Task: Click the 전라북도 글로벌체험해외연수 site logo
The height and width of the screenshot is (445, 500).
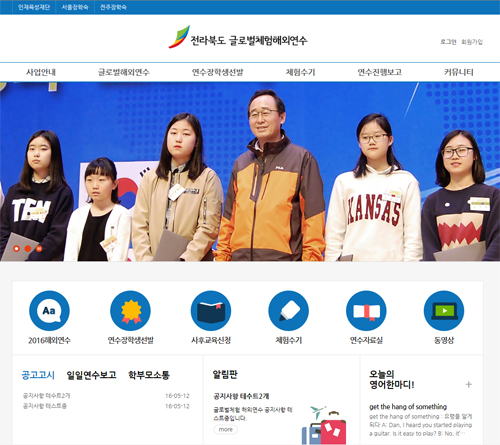Action: coord(238,37)
